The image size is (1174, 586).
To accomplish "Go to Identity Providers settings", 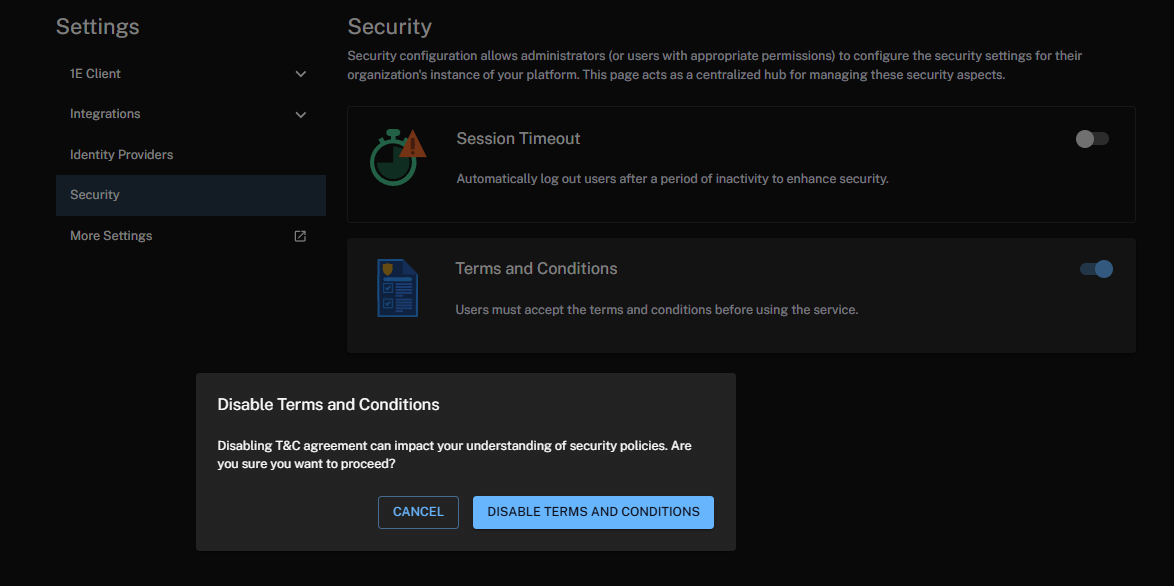I will pyautogui.click(x=121, y=155).
